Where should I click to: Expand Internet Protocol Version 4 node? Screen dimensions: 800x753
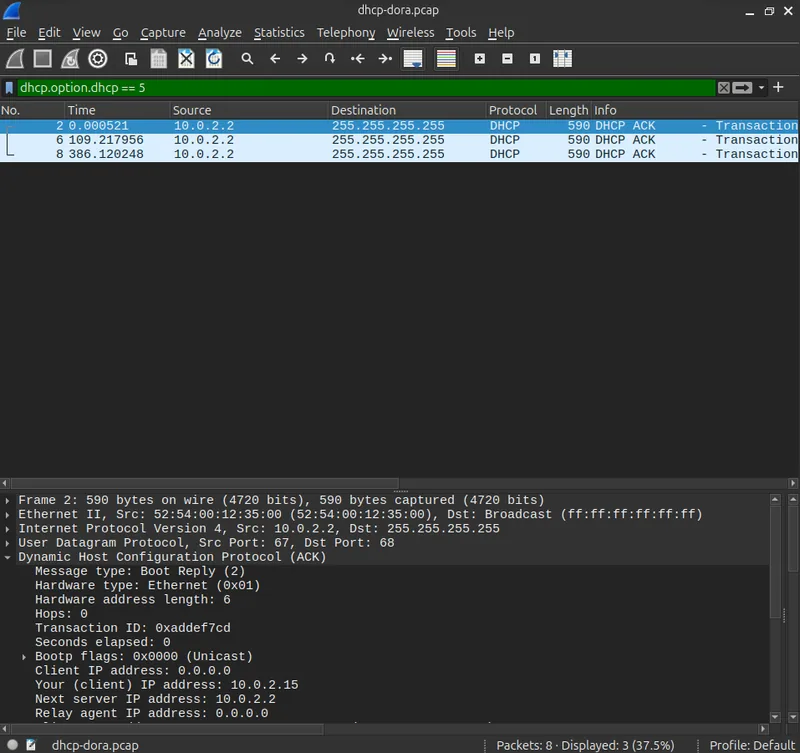pos(7,529)
